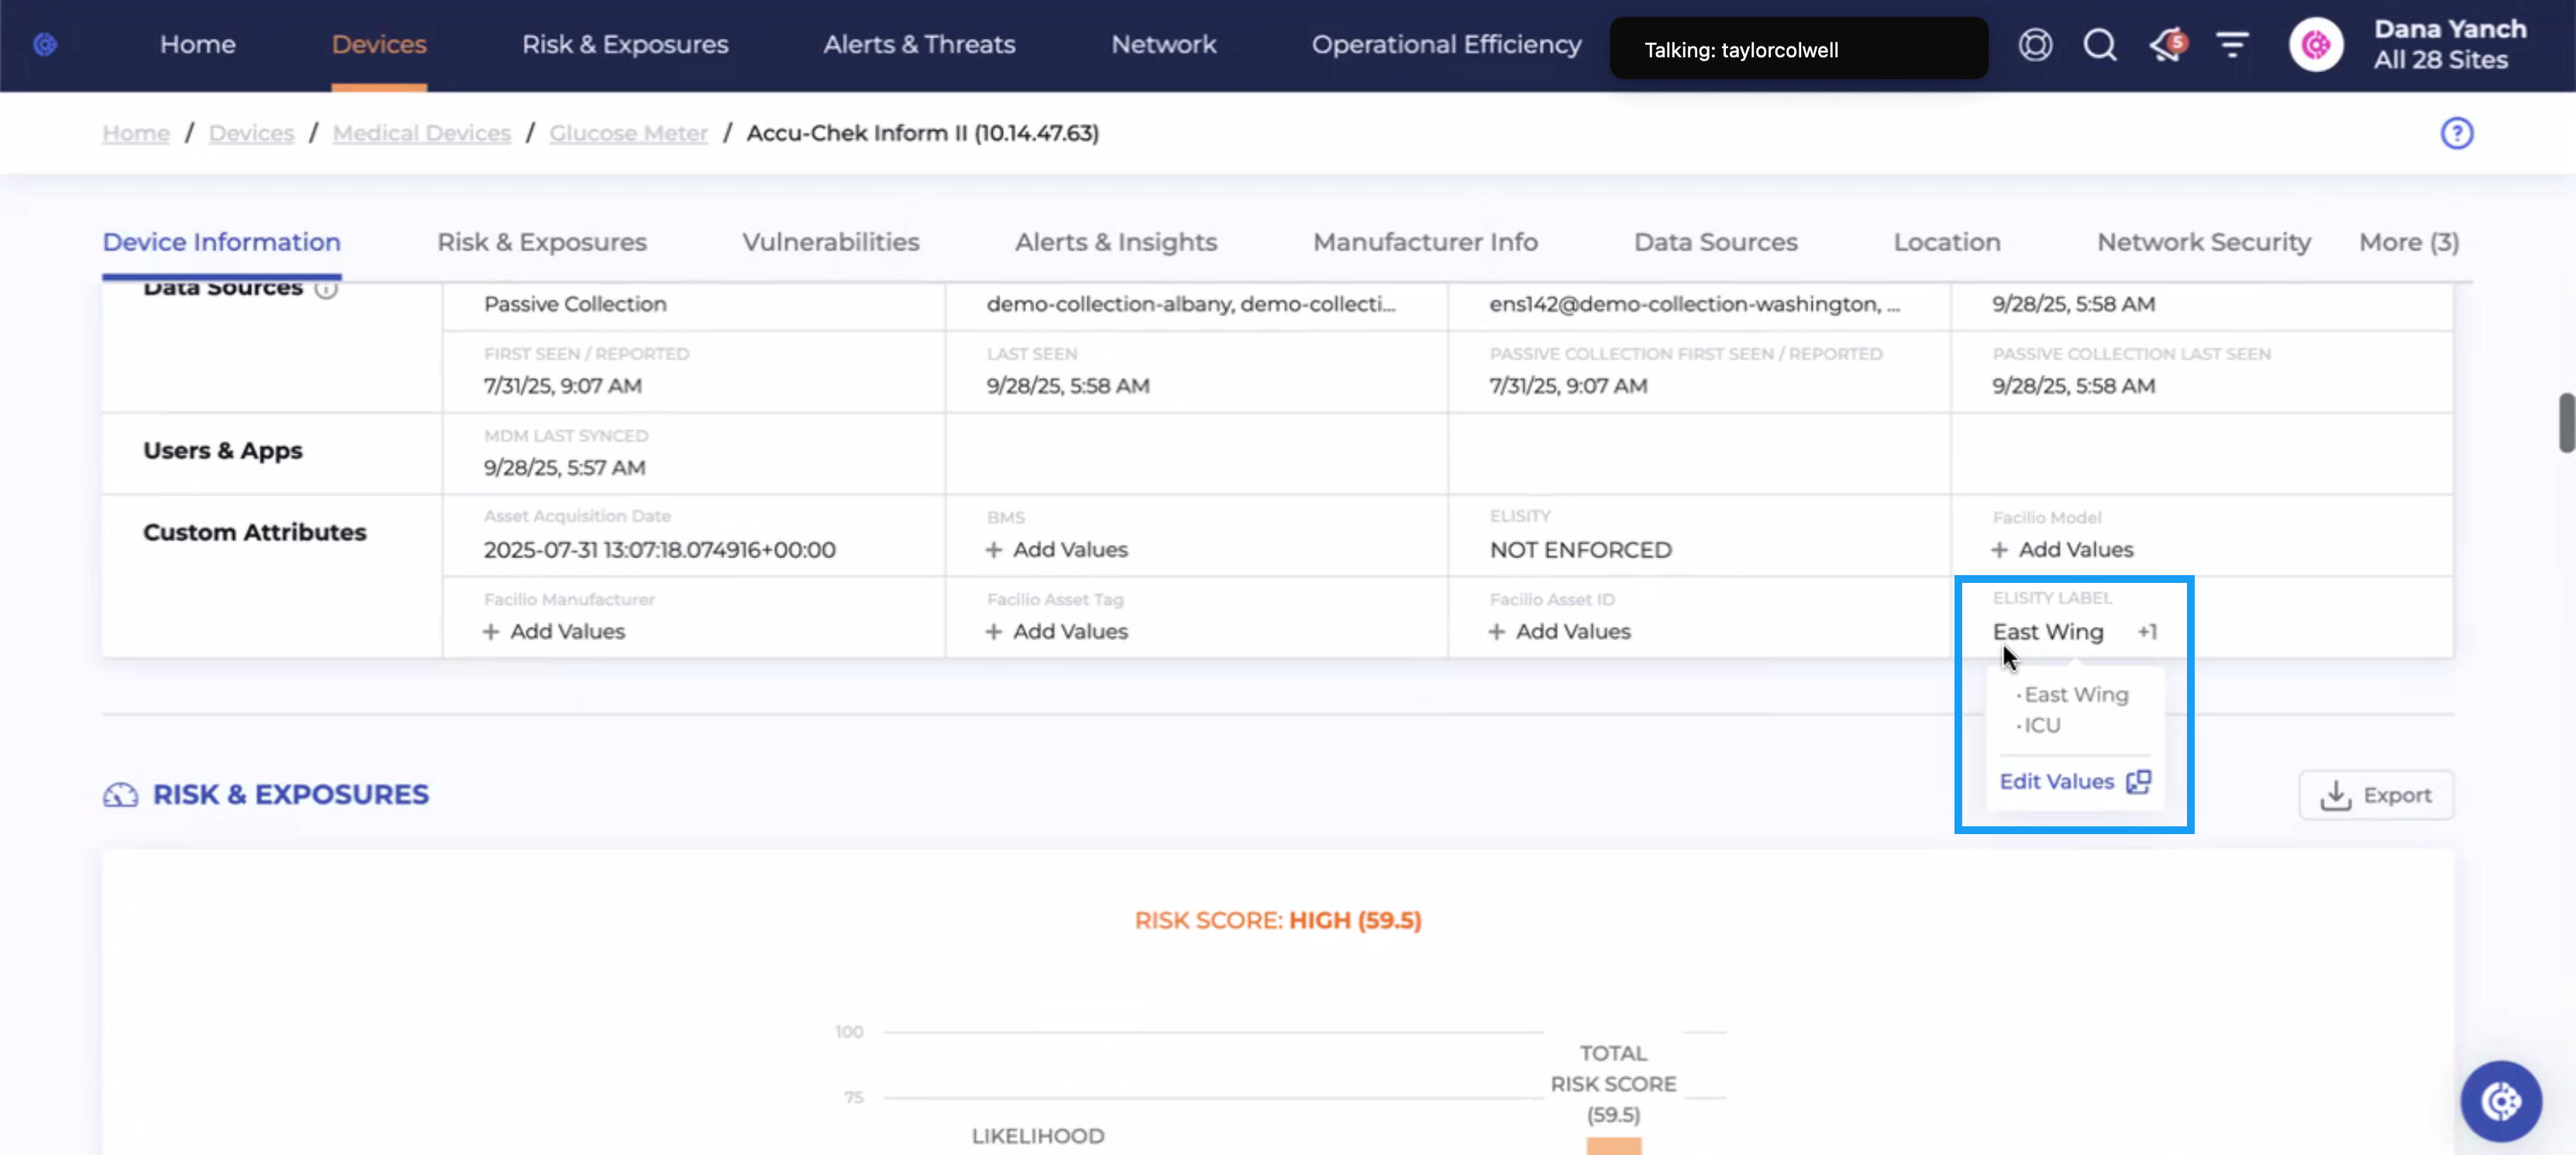Open the Network nav menu

pyautogui.click(x=1164, y=45)
